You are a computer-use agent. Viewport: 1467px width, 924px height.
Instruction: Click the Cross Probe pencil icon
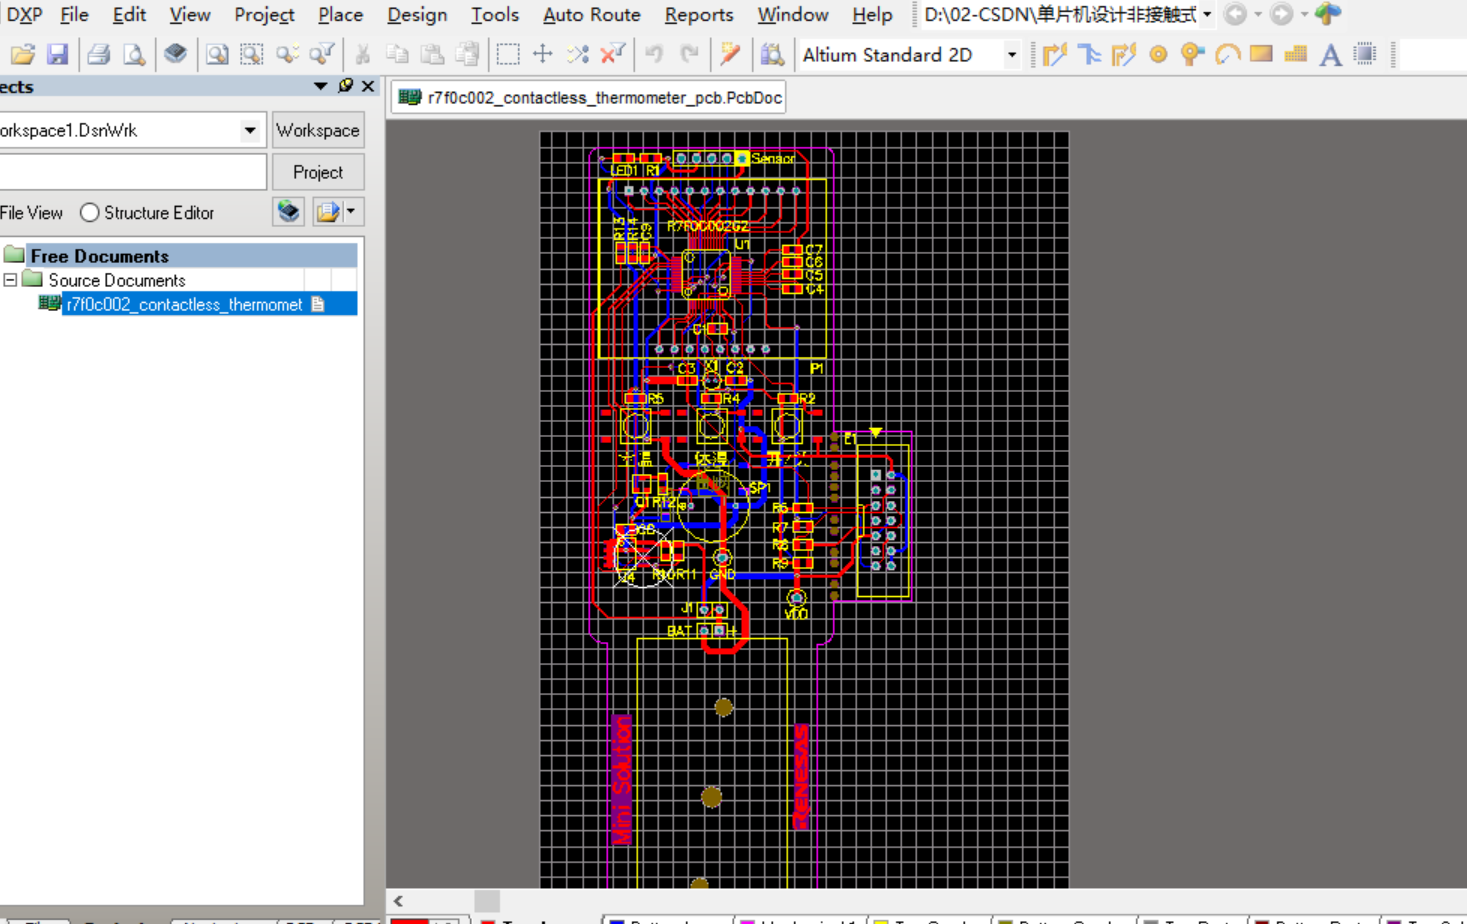click(730, 54)
